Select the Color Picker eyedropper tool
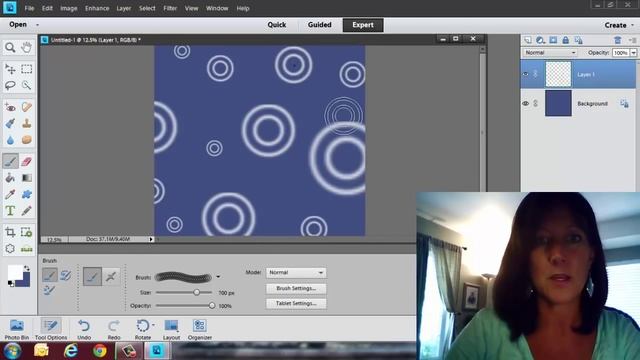 click(10, 194)
